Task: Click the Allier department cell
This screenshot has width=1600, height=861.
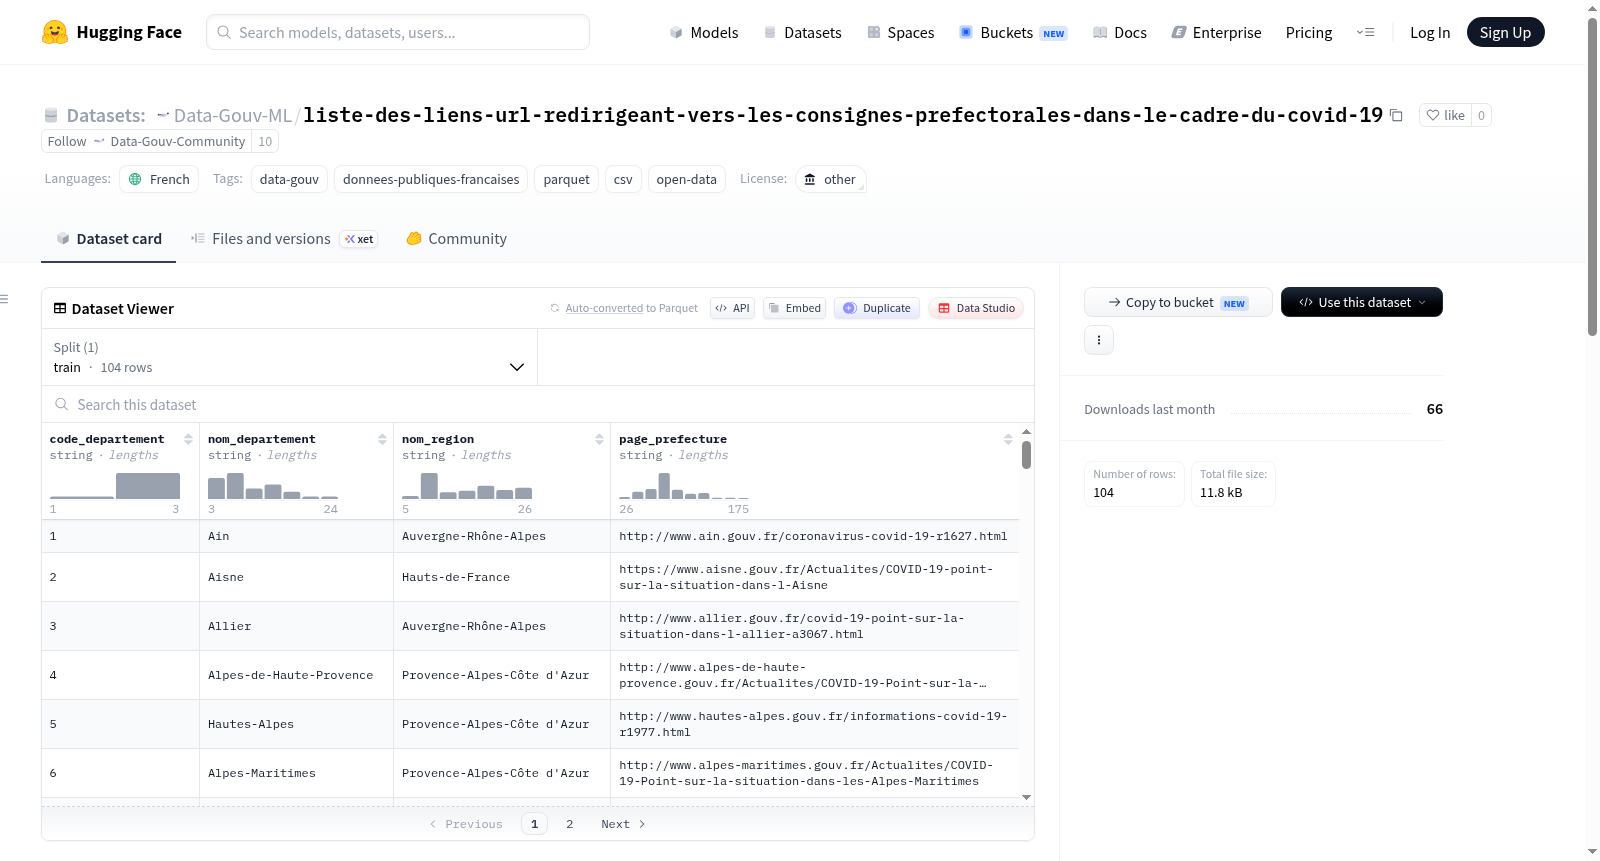Action: pos(296,626)
